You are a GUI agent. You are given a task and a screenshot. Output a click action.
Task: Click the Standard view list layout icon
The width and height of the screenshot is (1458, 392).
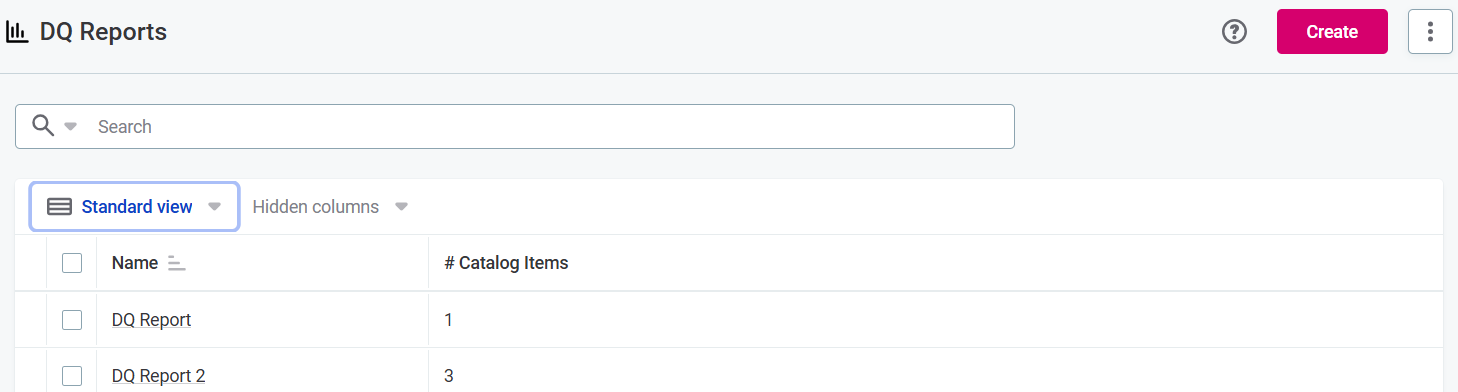coord(60,207)
